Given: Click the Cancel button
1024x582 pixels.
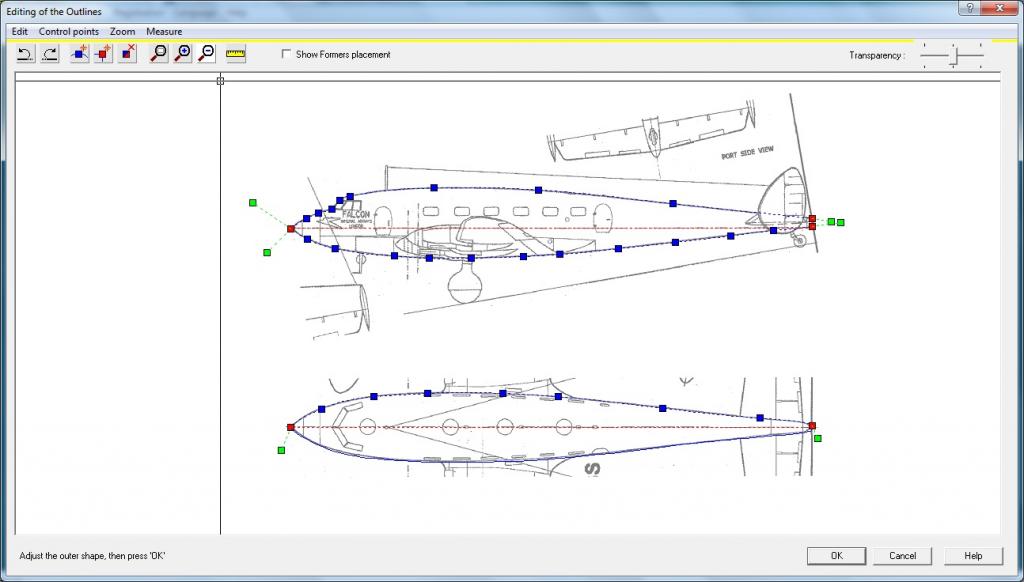Looking at the screenshot, I should tap(902, 556).
